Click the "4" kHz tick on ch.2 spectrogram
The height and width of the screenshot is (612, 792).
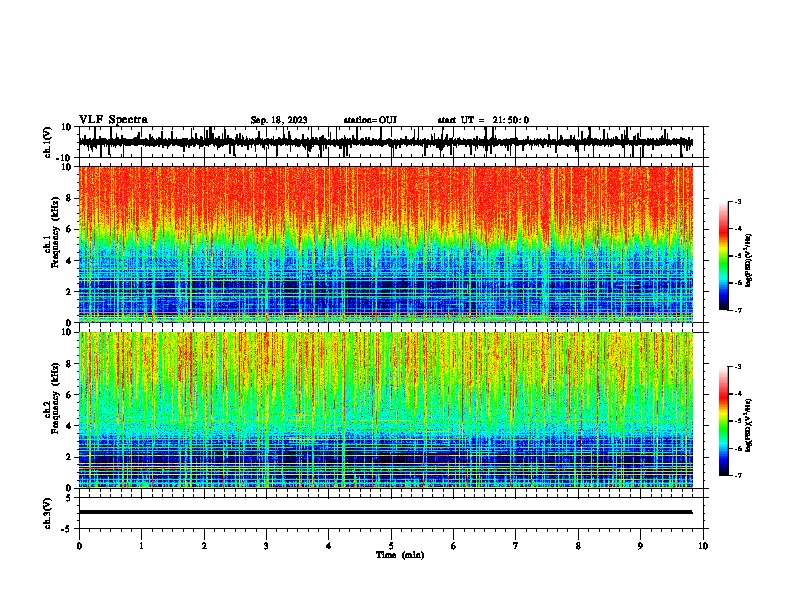pos(69,426)
